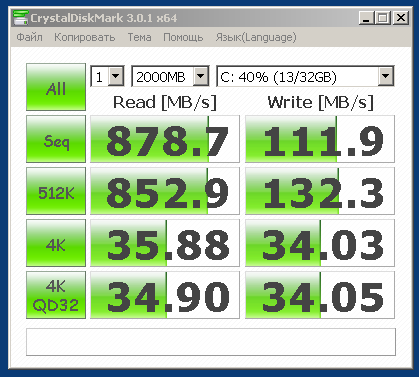This screenshot has width=419, height=377.
Task: Maximize the CrystalDiskMark window
Action: click(x=383, y=18)
